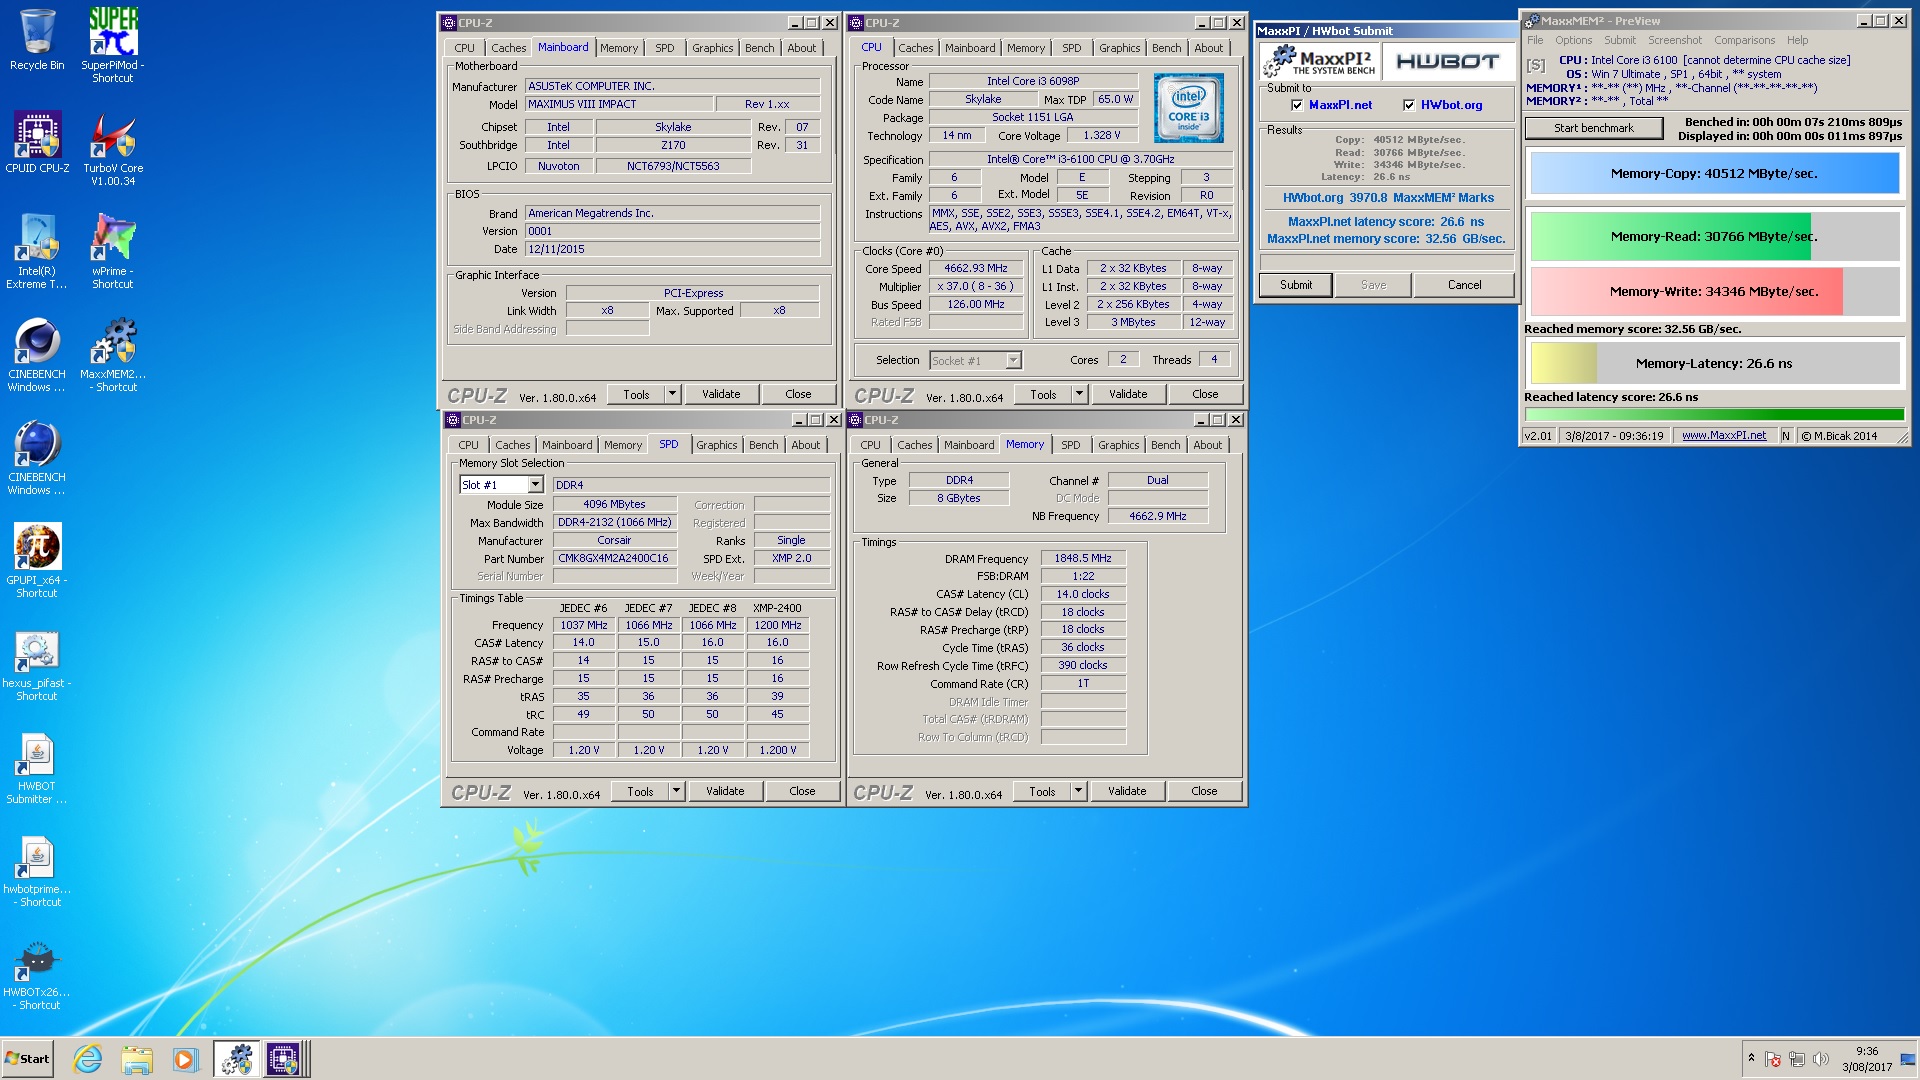Launch HWBOT Submitter desktop icon
This screenshot has height=1080, width=1920.
point(37,766)
